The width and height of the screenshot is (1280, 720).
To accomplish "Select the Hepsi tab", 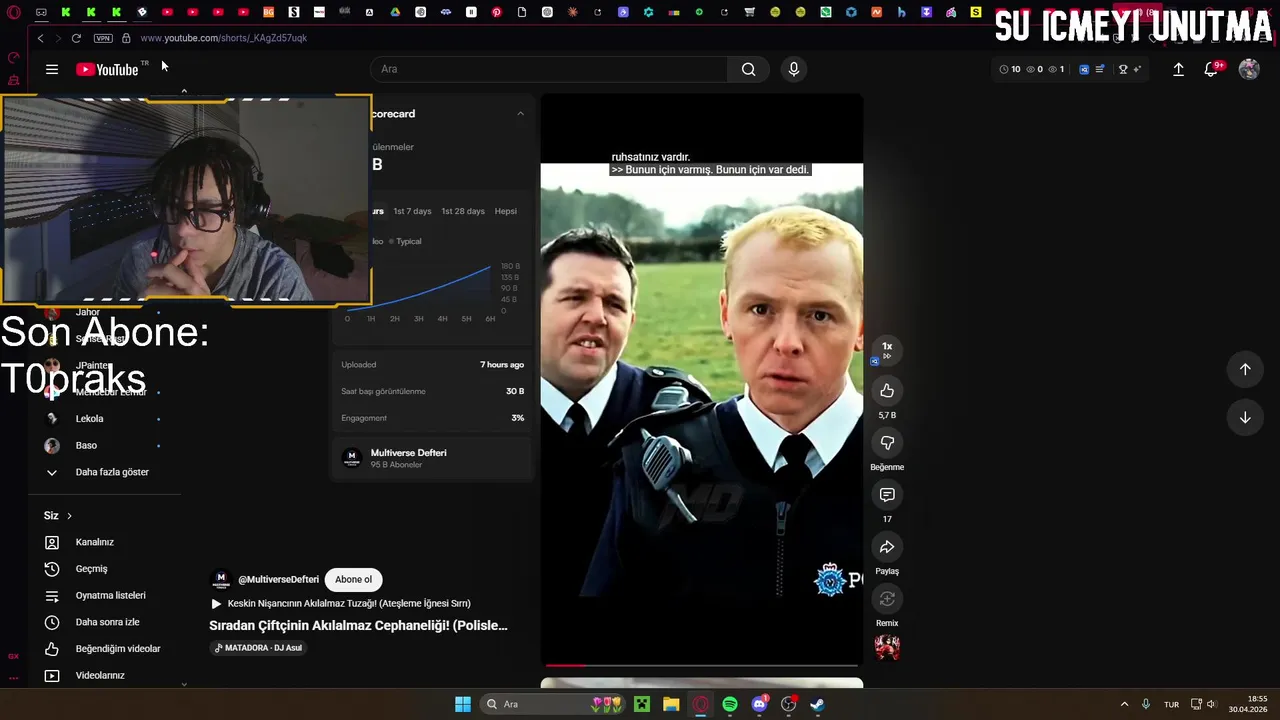I will [x=506, y=211].
